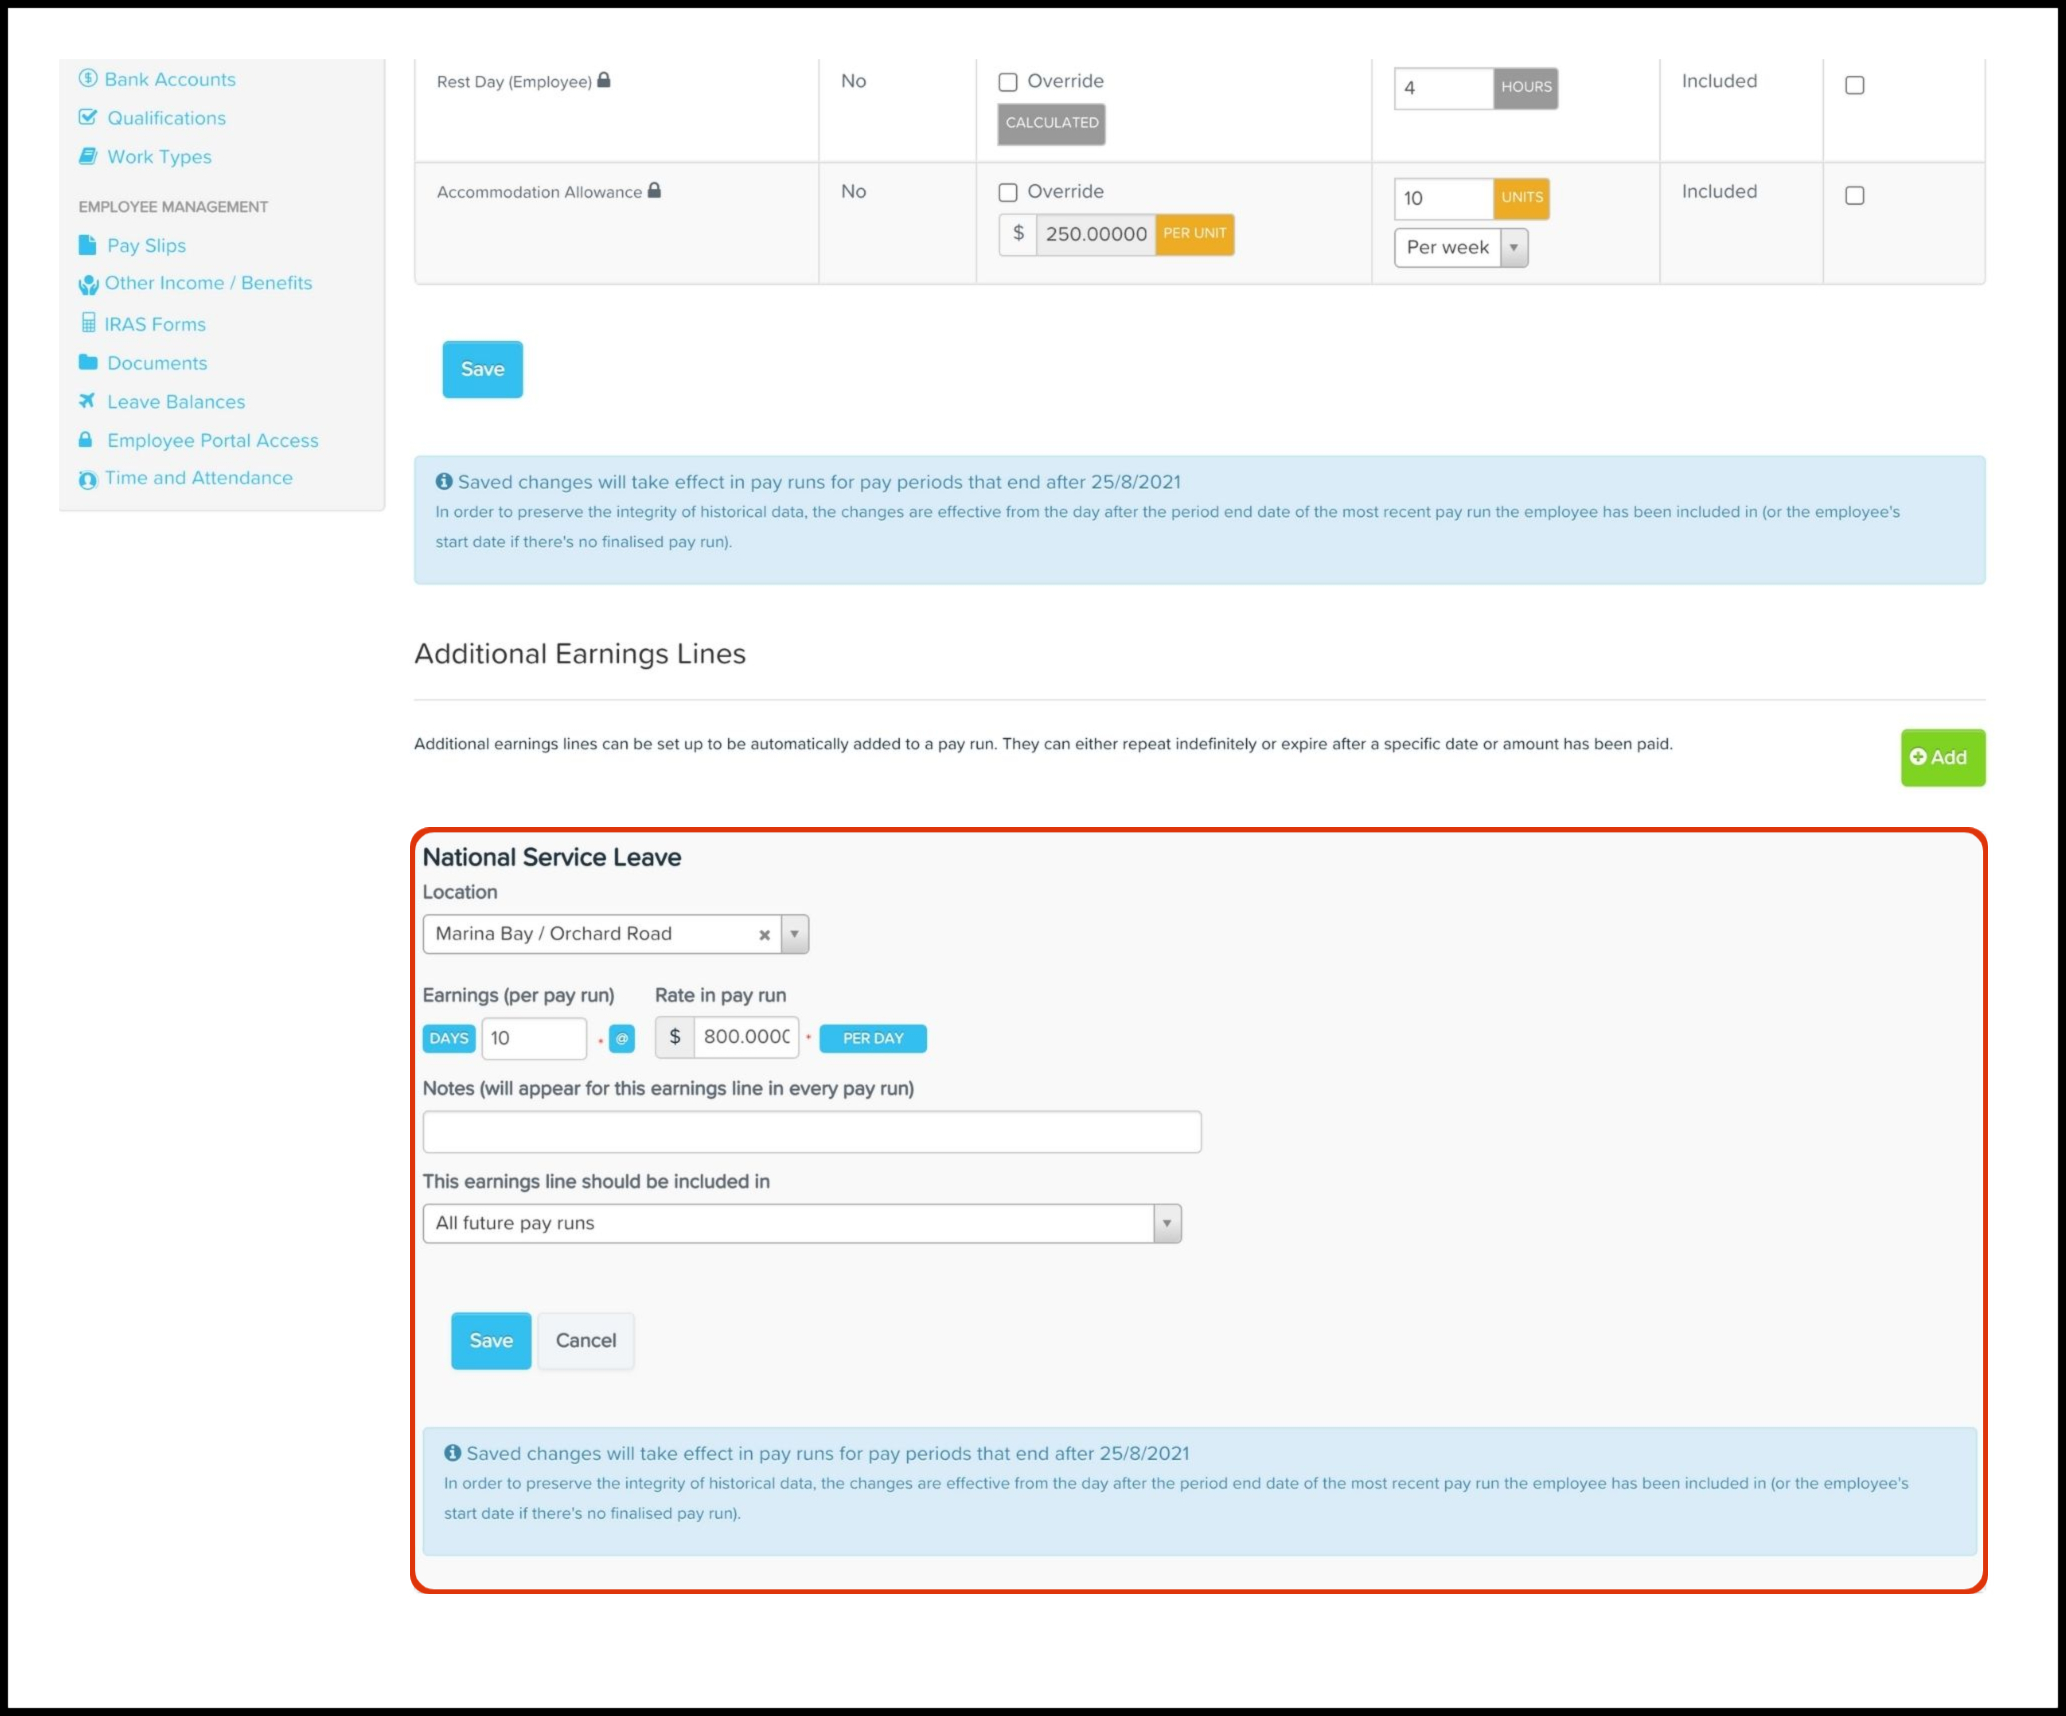Clear the Marina Bay location with the x
This screenshot has width=2066, height=1716.
click(764, 934)
